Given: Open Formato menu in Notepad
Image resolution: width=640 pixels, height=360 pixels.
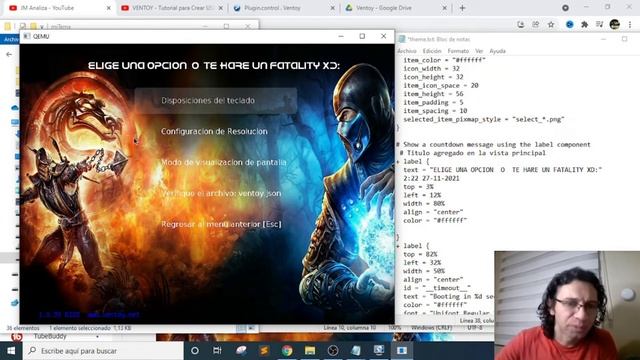Looking at the screenshot, I should coord(458,51).
